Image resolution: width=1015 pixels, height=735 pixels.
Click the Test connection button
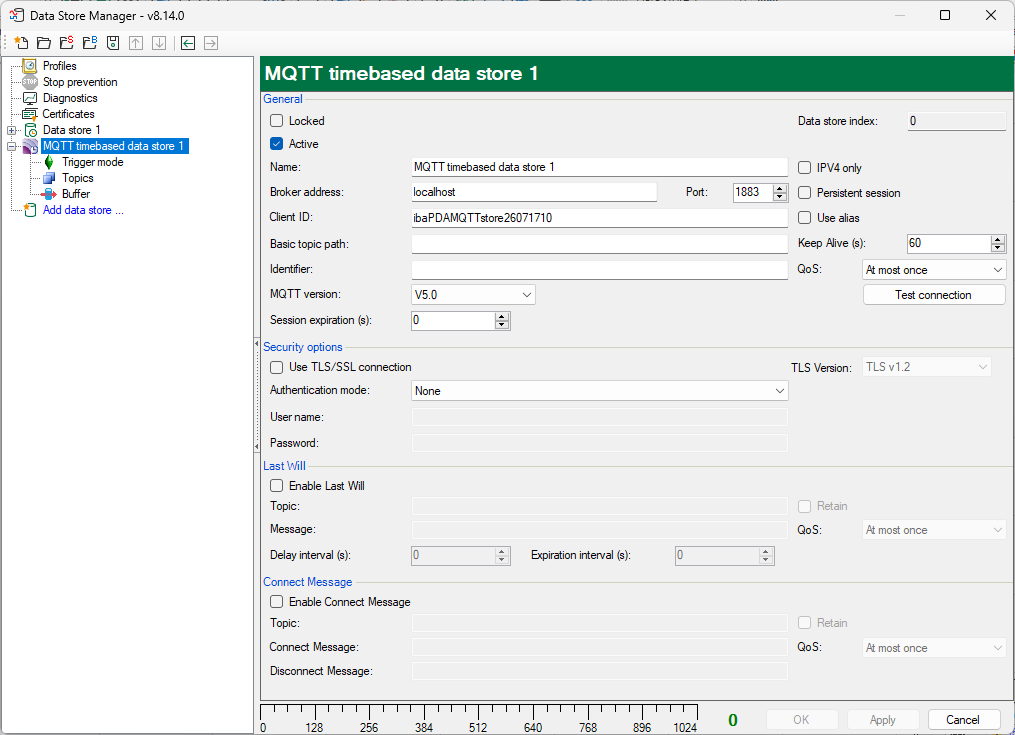point(933,295)
